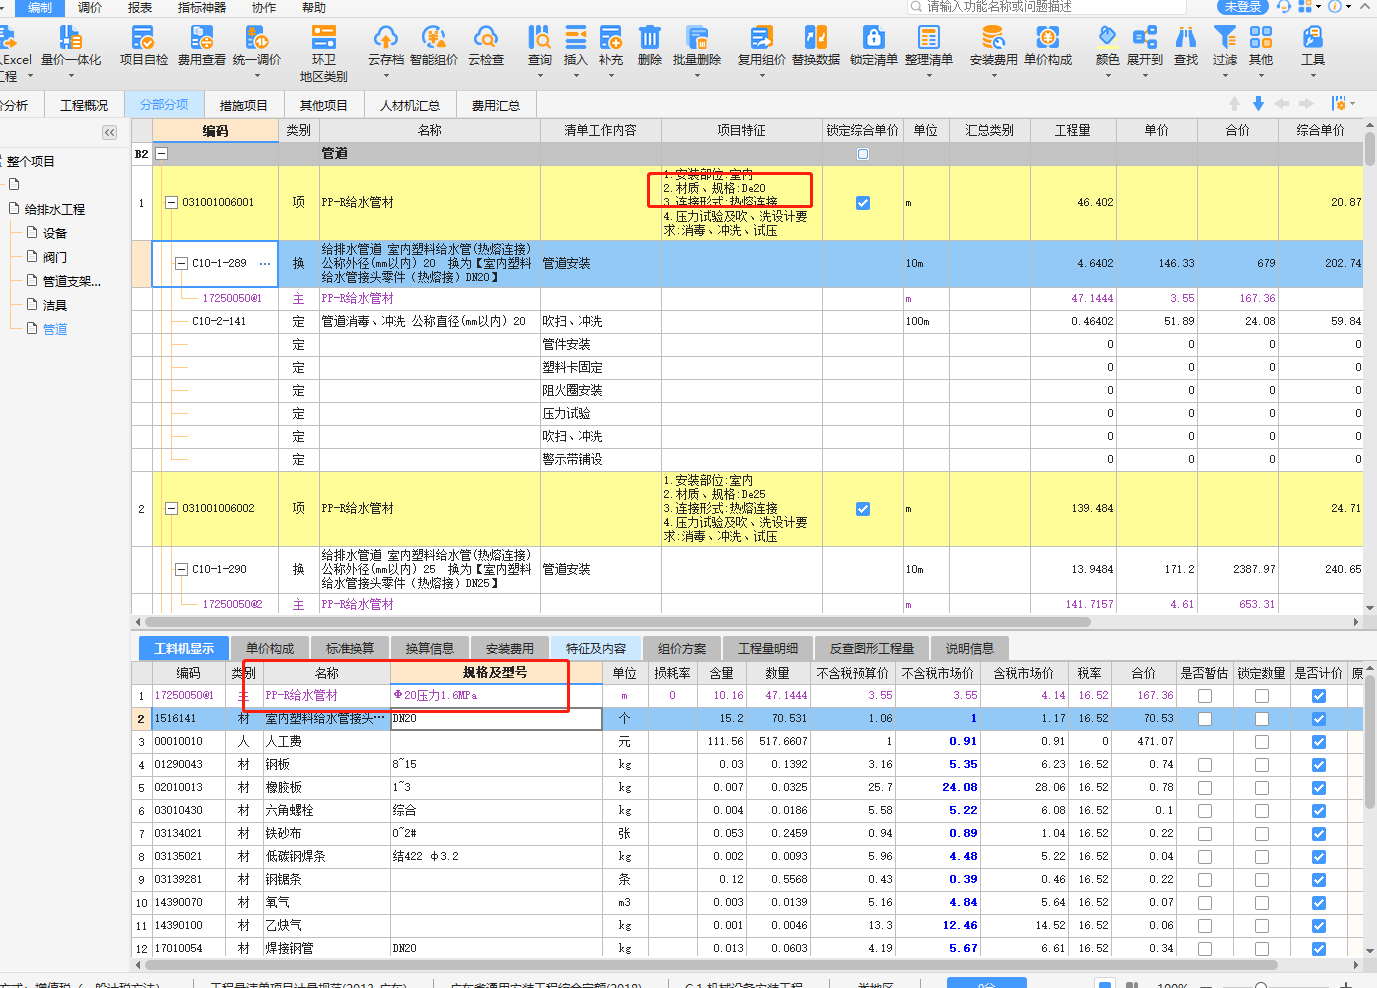Select 阀门 in the project tree
This screenshot has height=988, width=1377.
click(x=55, y=258)
